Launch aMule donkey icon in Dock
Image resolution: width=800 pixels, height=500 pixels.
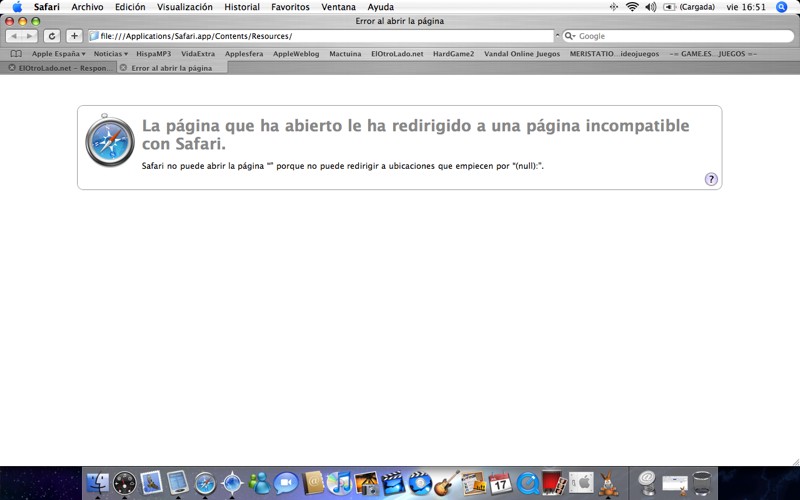click(x=608, y=483)
